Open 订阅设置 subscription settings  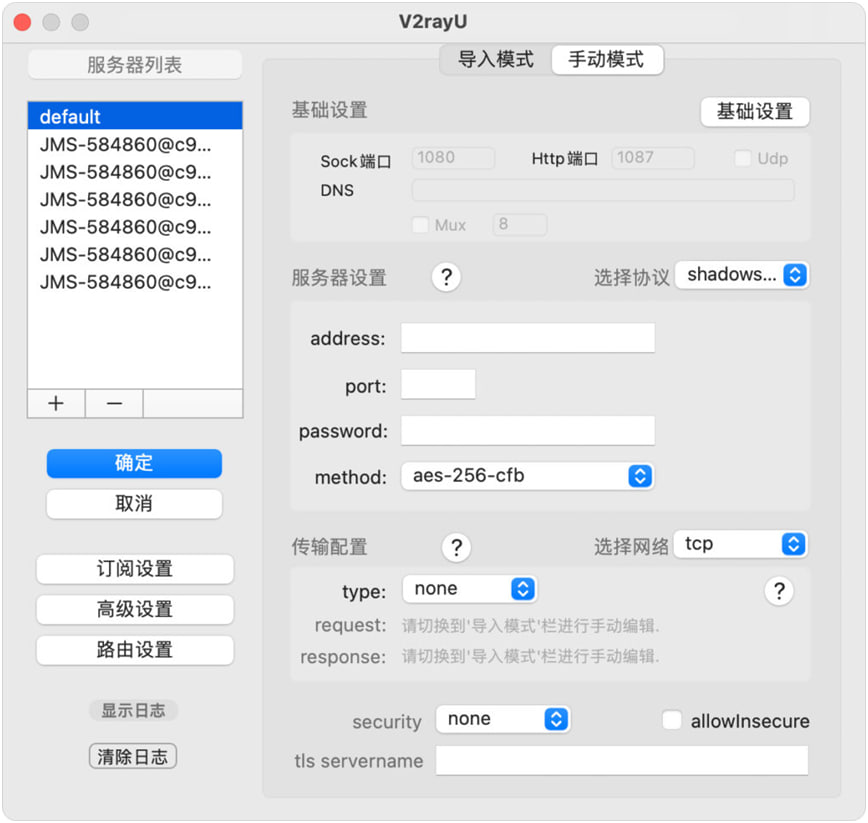[135, 569]
